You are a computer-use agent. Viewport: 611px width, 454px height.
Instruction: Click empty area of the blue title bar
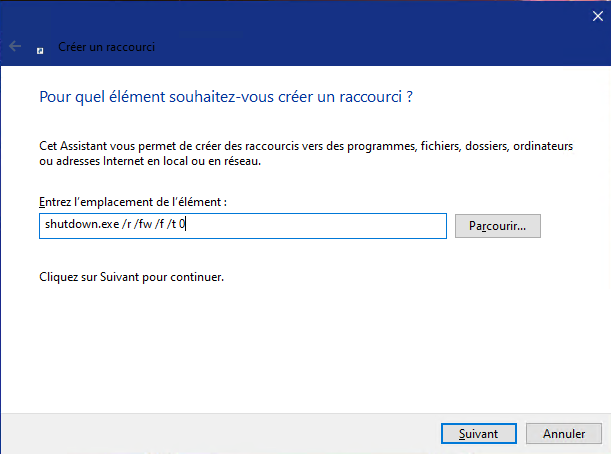(351, 35)
